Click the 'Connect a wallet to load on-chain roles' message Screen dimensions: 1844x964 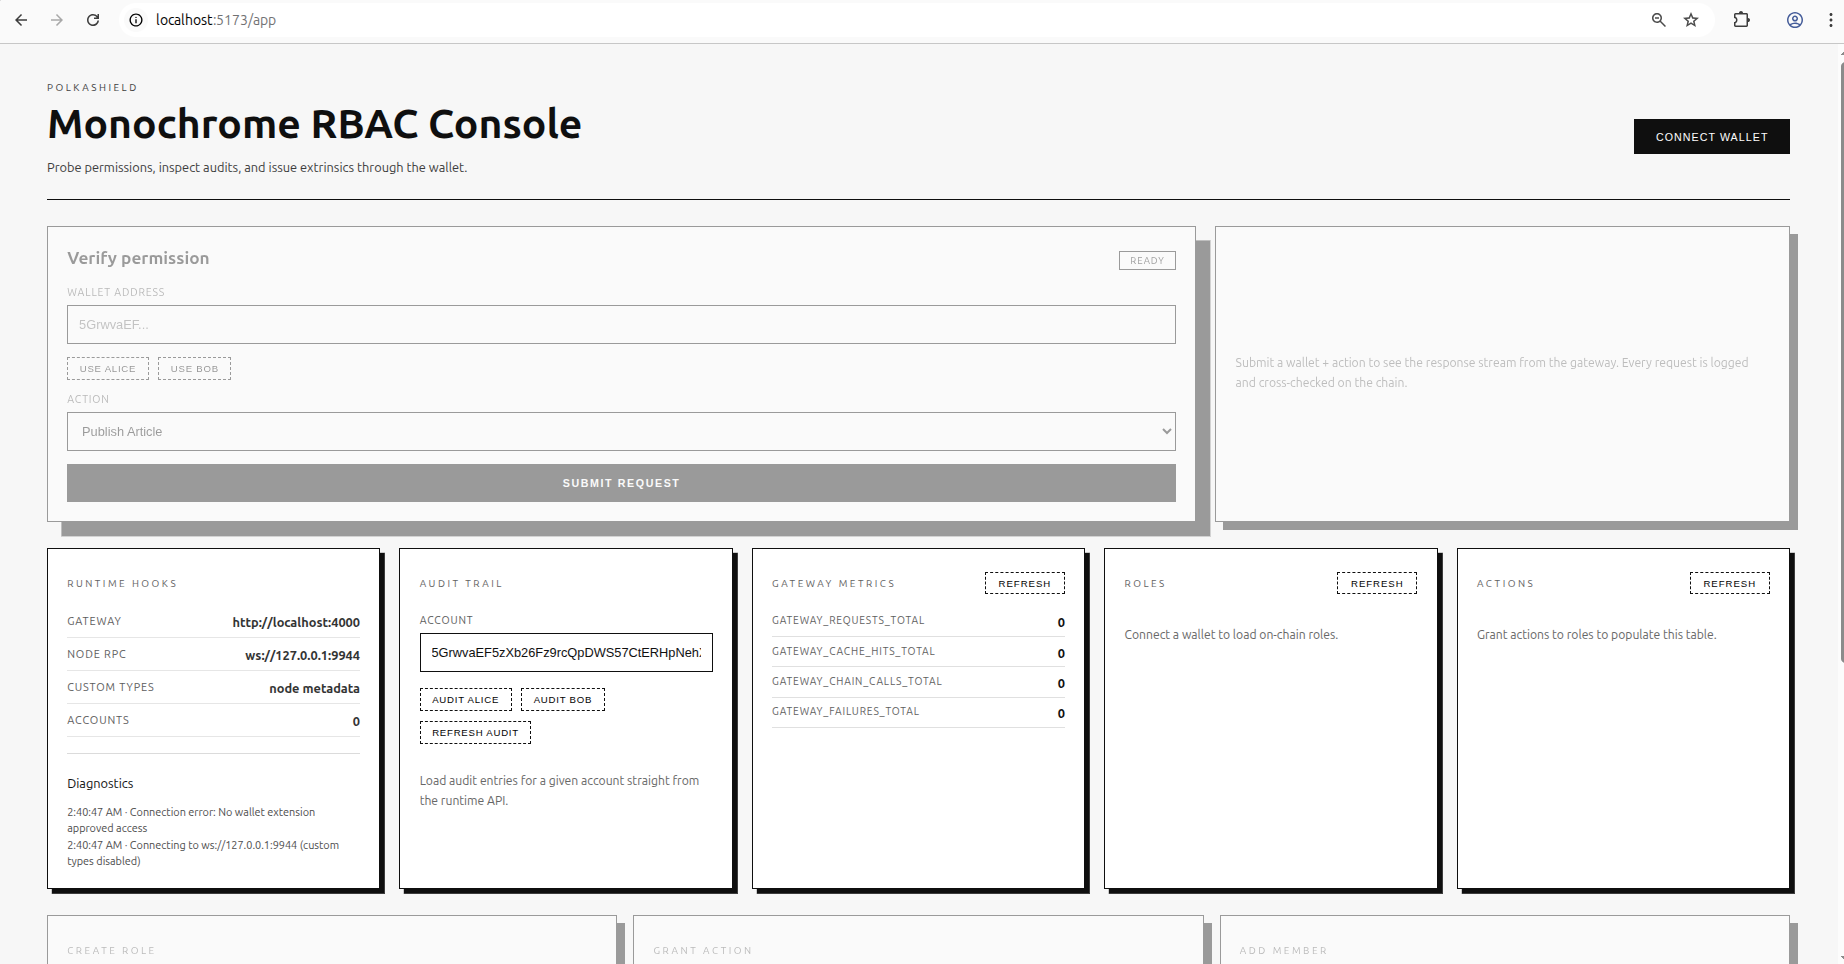pos(1231,635)
